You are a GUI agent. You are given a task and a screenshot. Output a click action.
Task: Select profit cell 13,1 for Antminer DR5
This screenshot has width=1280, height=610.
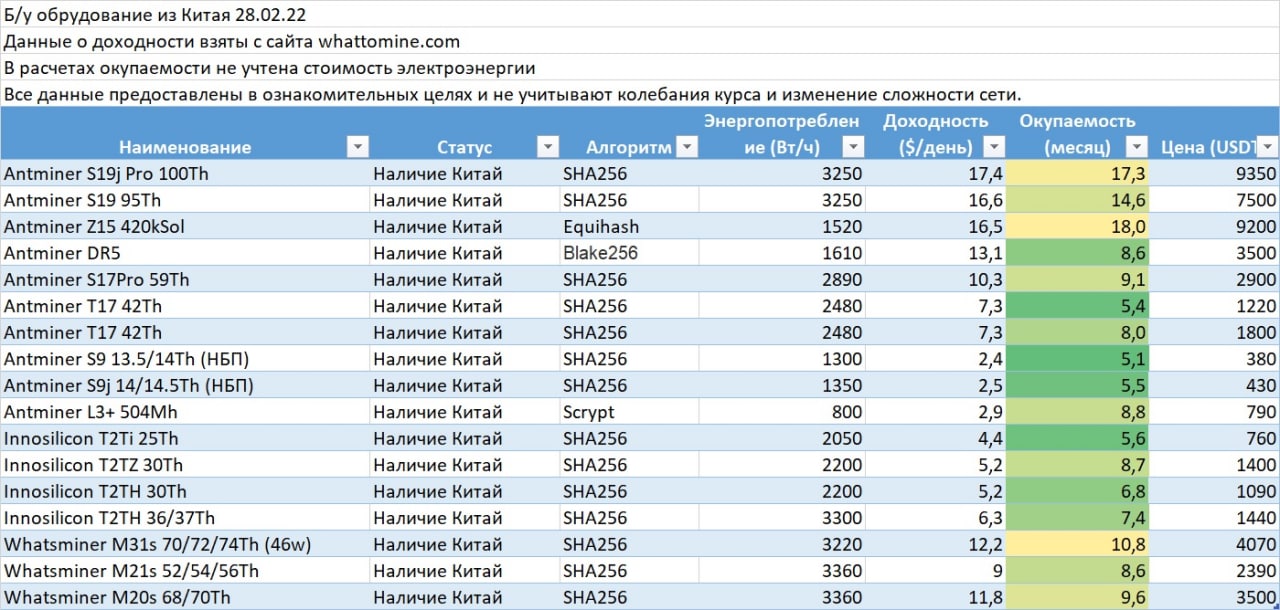(935, 253)
